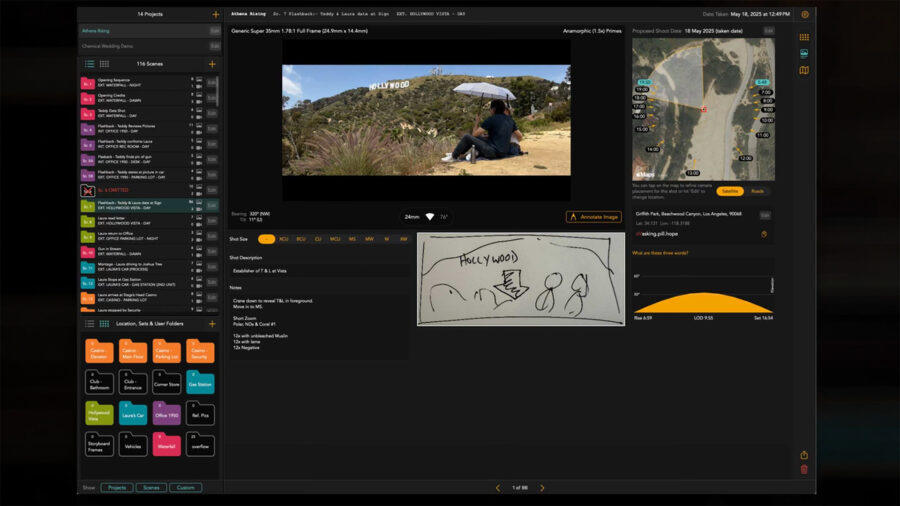
Task: Add a new project with plus icon
Action: [x=216, y=14]
